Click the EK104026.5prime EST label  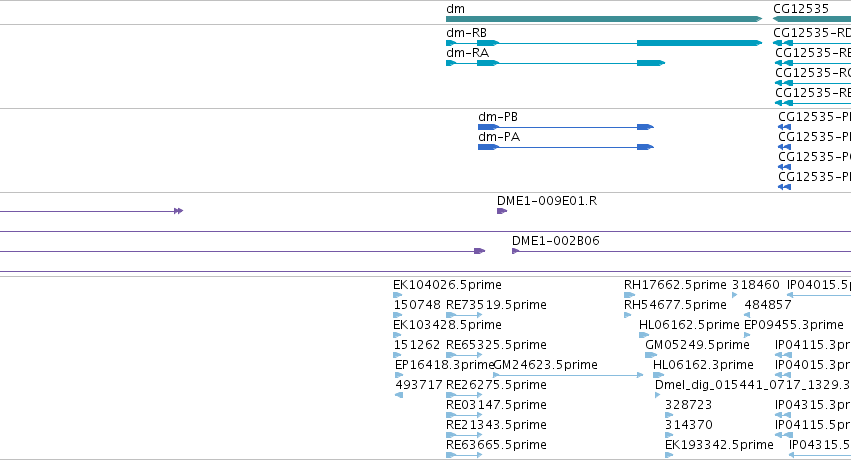pyautogui.click(x=447, y=285)
